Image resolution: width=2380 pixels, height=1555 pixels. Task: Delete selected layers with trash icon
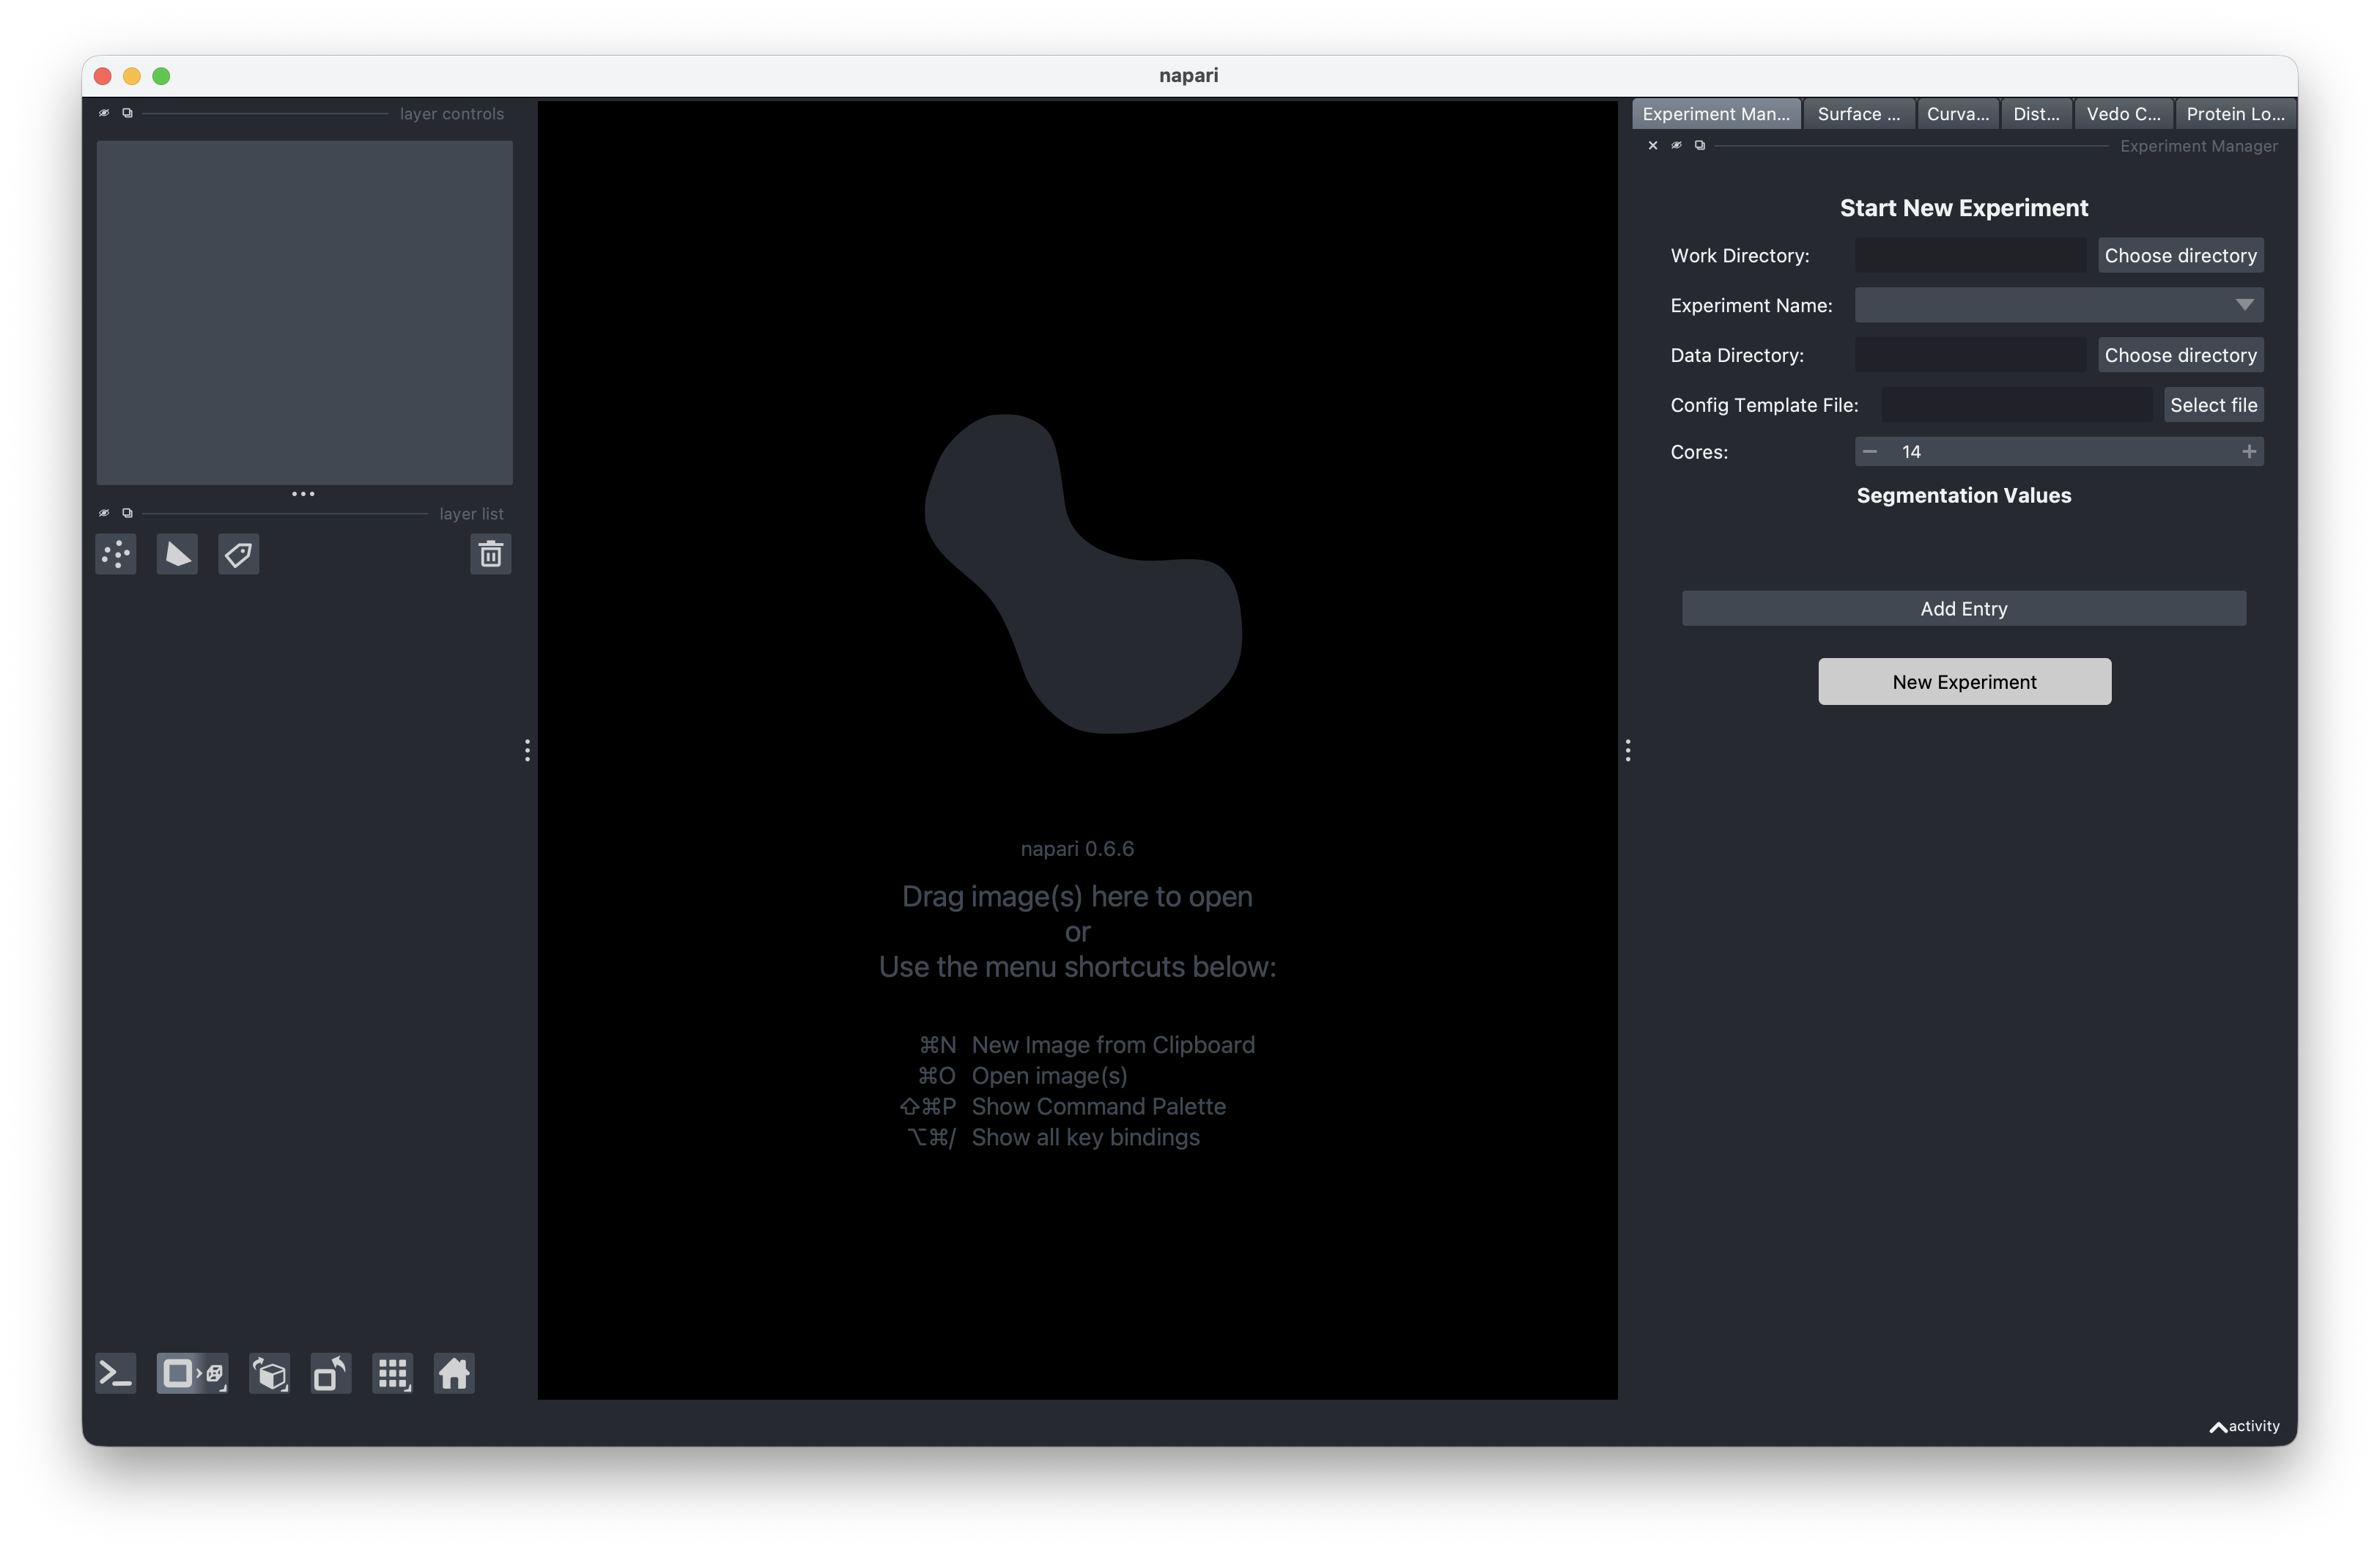[x=490, y=554]
